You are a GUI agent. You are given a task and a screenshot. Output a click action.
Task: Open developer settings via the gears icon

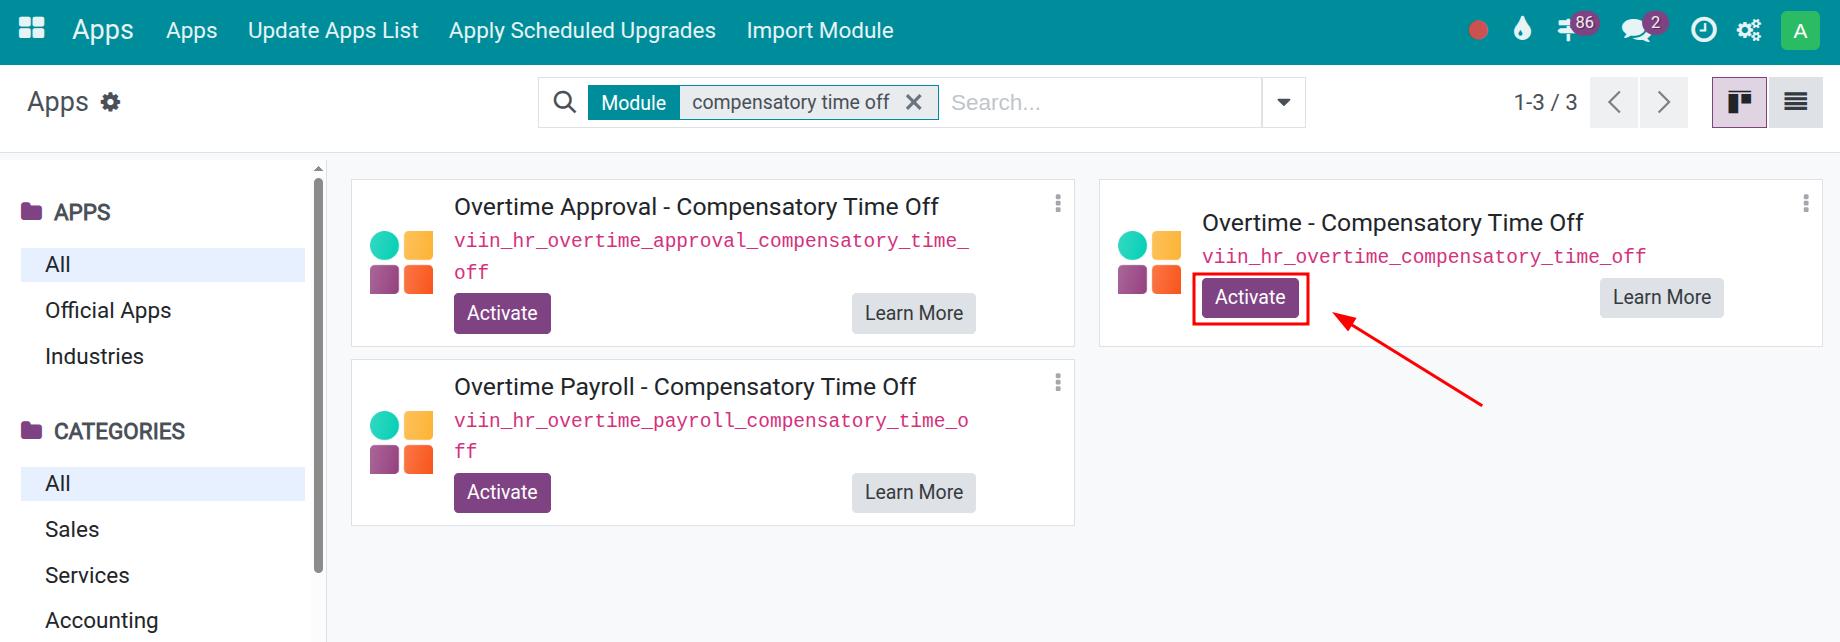pyautogui.click(x=1748, y=30)
